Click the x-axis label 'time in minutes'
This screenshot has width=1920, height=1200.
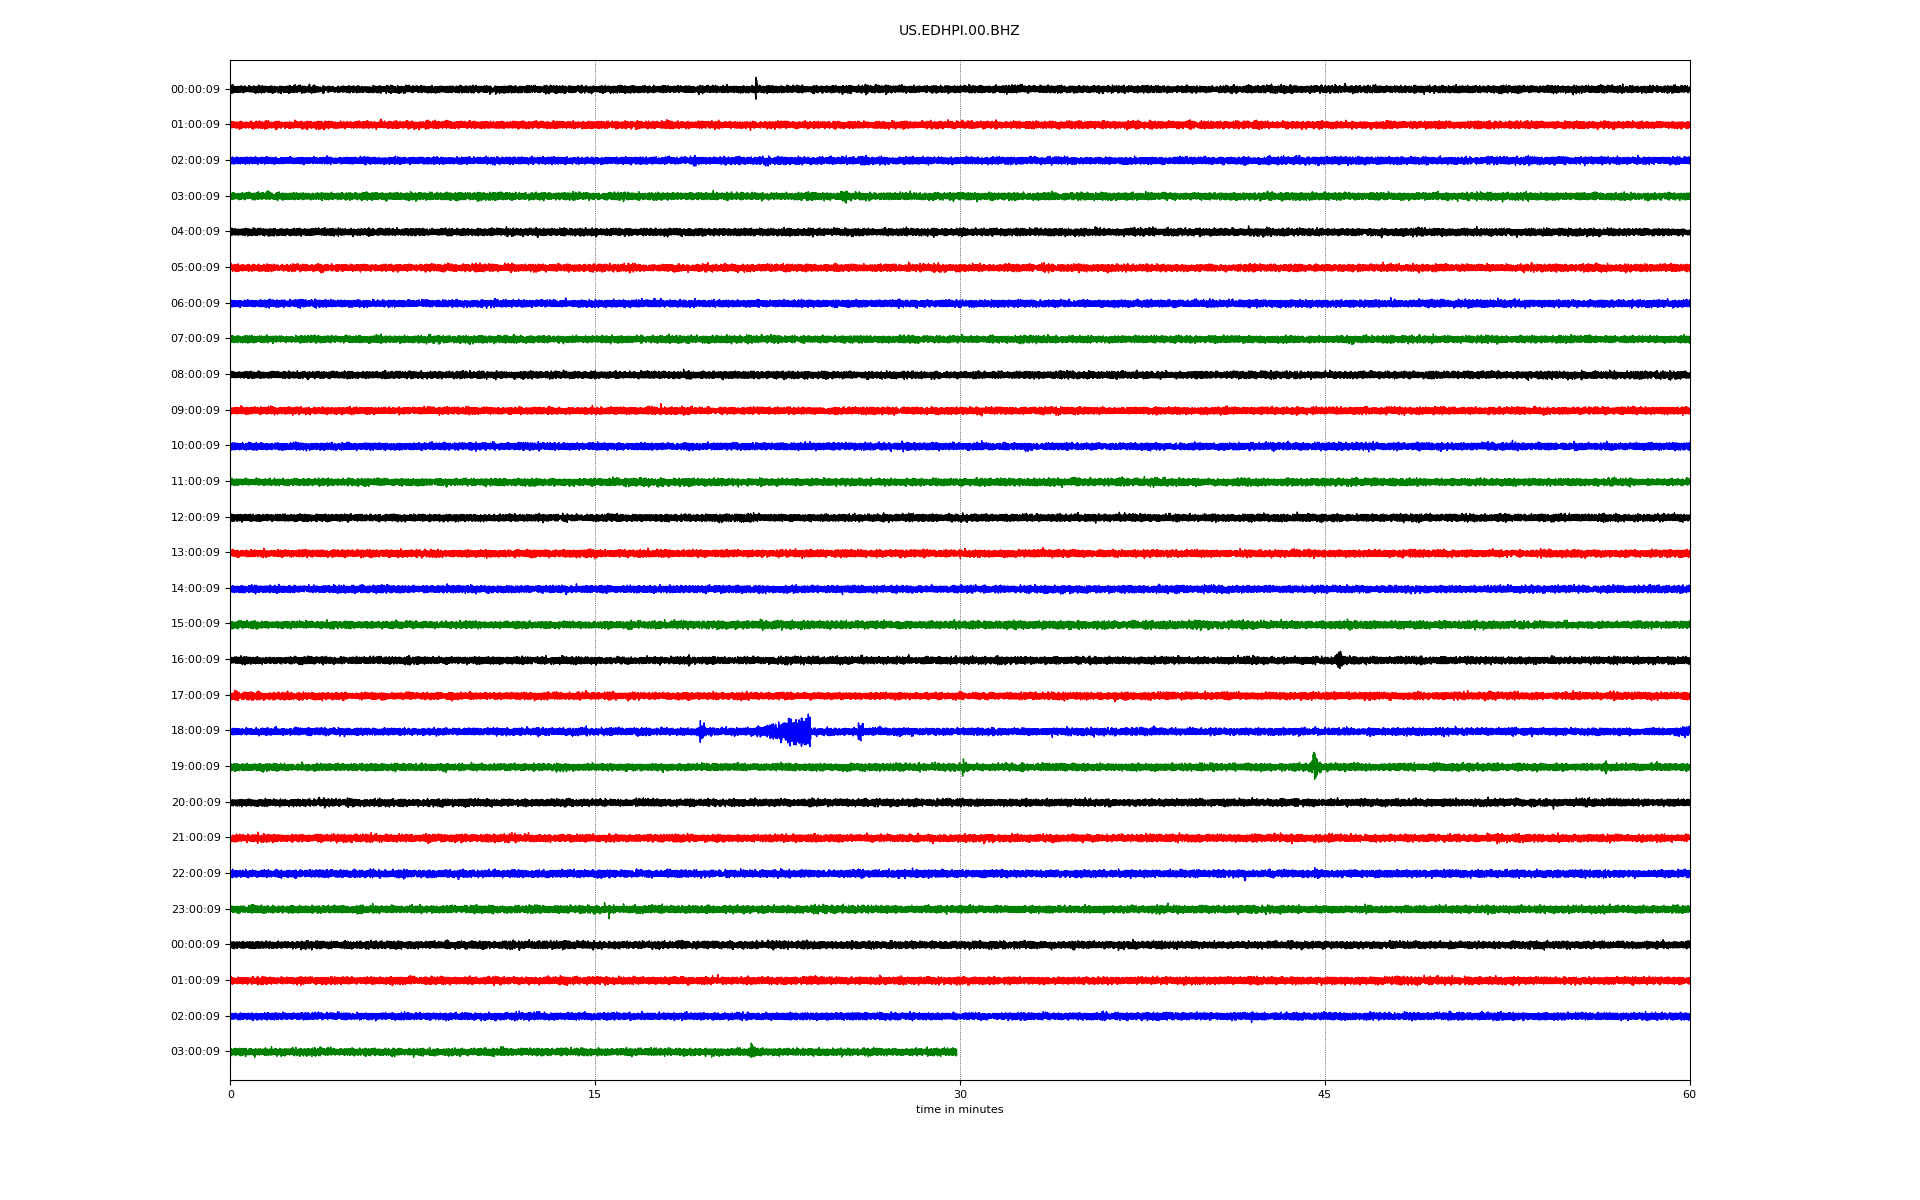coord(958,1110)
